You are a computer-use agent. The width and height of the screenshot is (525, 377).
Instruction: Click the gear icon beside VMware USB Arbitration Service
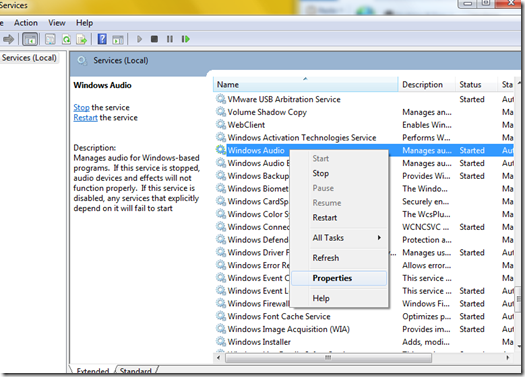click(x=221, y=99)
